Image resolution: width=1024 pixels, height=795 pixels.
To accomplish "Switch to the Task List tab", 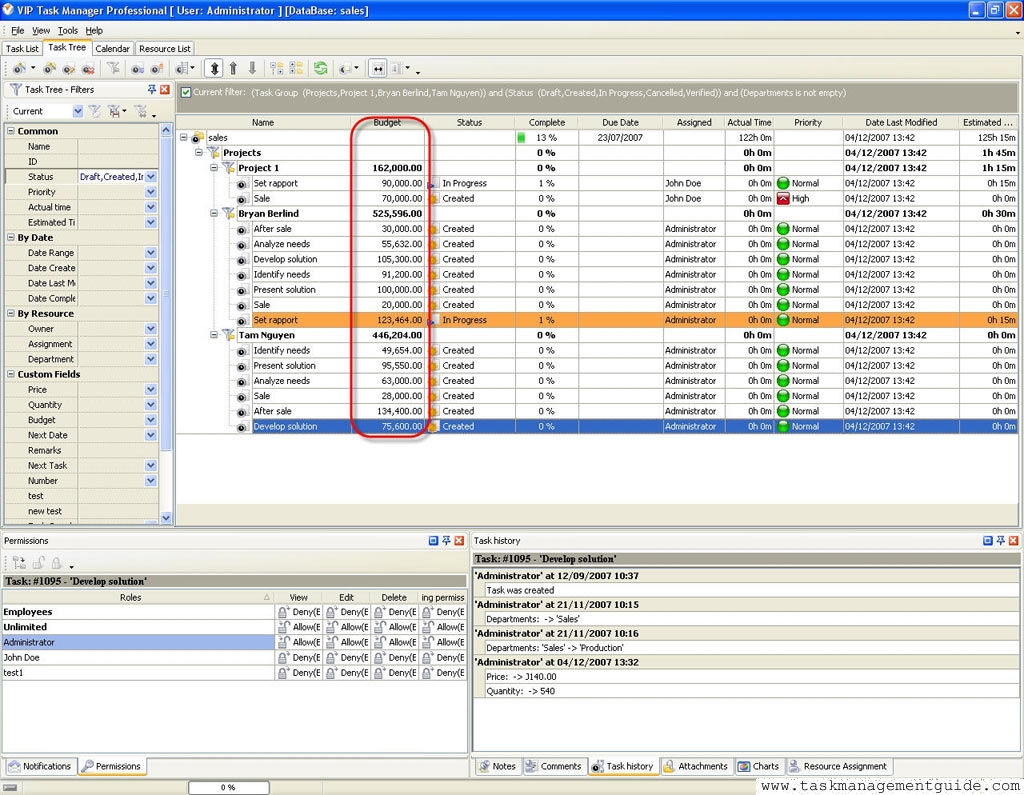I will tap(22, 48).
